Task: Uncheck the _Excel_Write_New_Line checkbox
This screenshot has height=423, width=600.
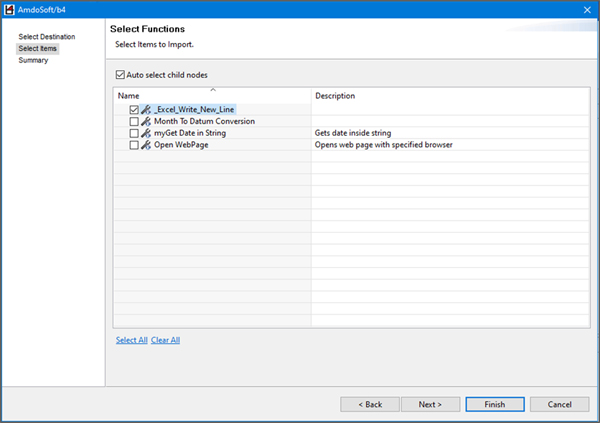Action: click(x=134, y=110)
